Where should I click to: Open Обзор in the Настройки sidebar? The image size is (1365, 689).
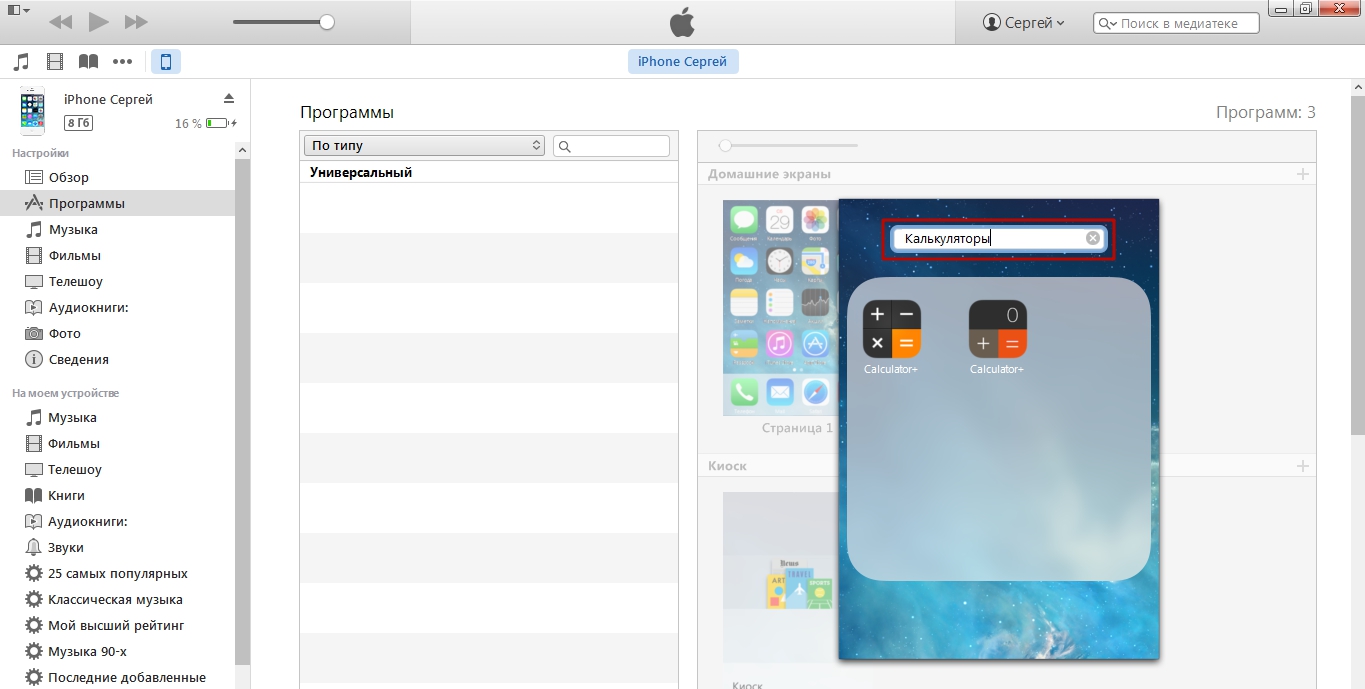(68, 177)
